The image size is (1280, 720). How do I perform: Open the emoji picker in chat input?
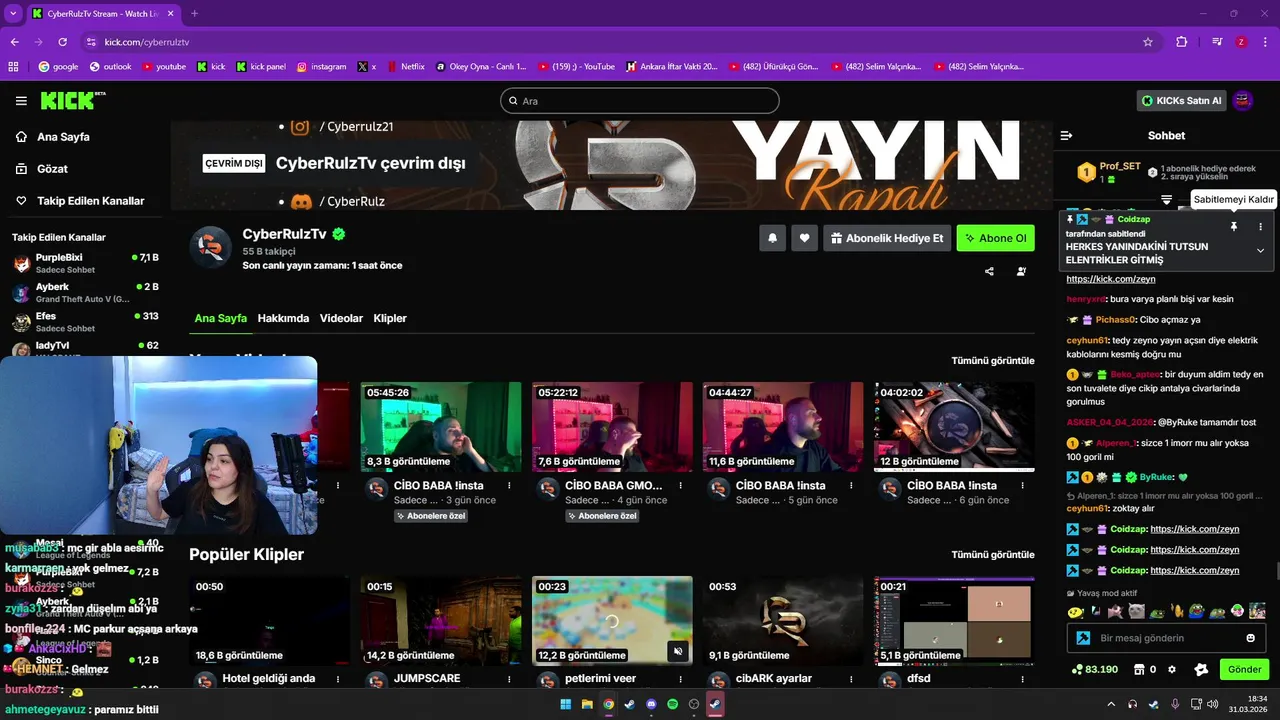click(1251, 638)
